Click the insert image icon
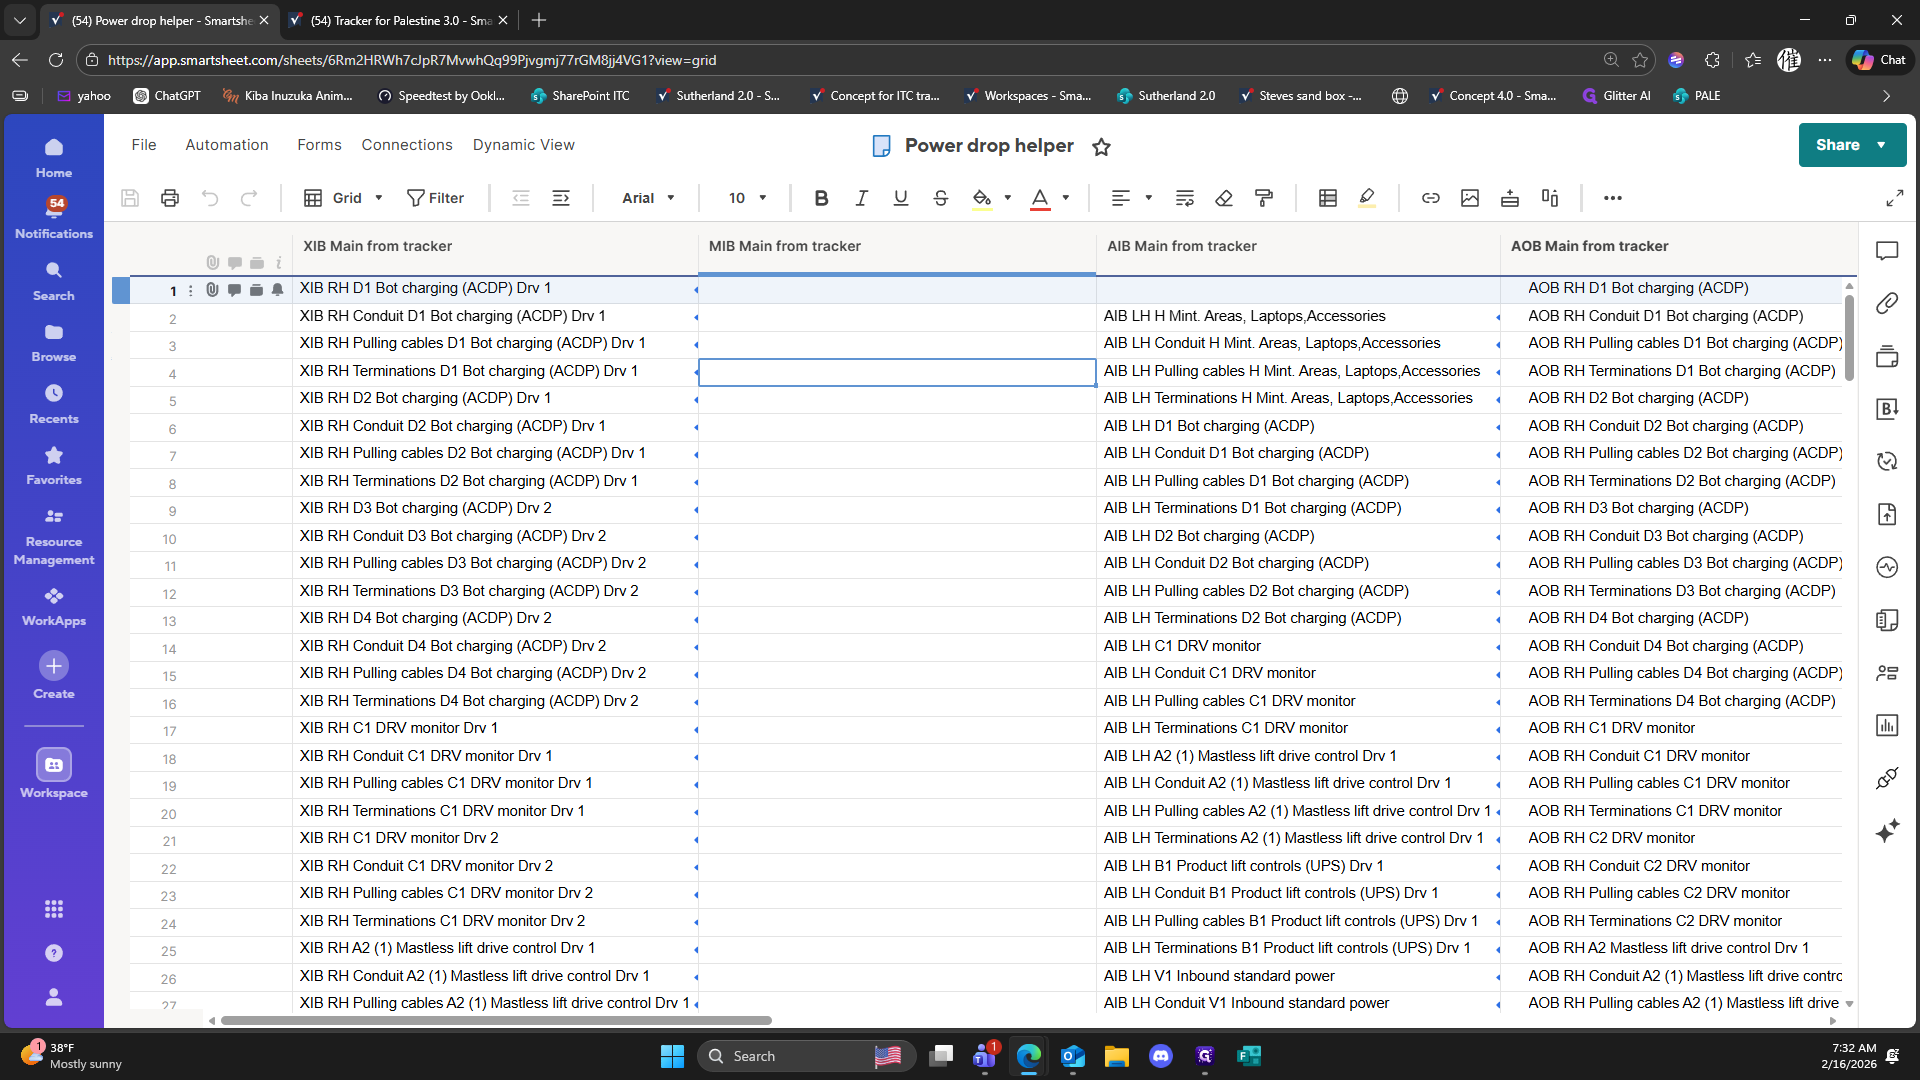The width and height of the screenshot is (1920, 1080). pyautogui.click(x=1470, y=198)
